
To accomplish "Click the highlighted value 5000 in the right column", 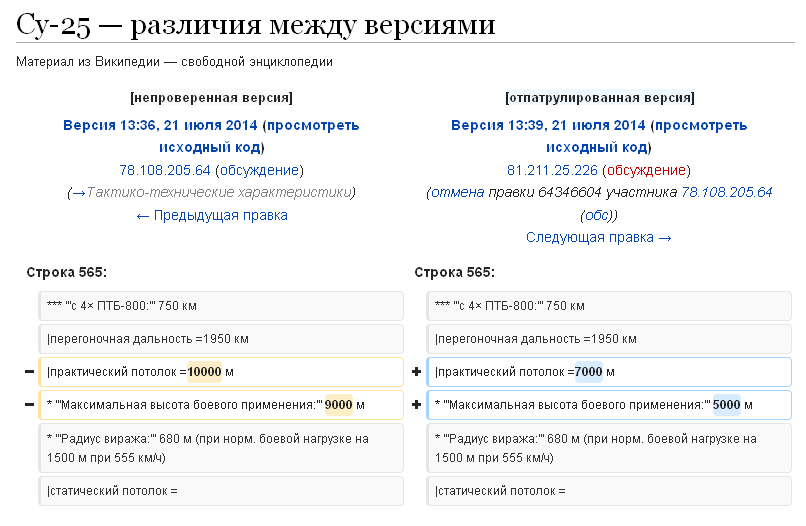I will pyautogui.click(x=726, y=405).
